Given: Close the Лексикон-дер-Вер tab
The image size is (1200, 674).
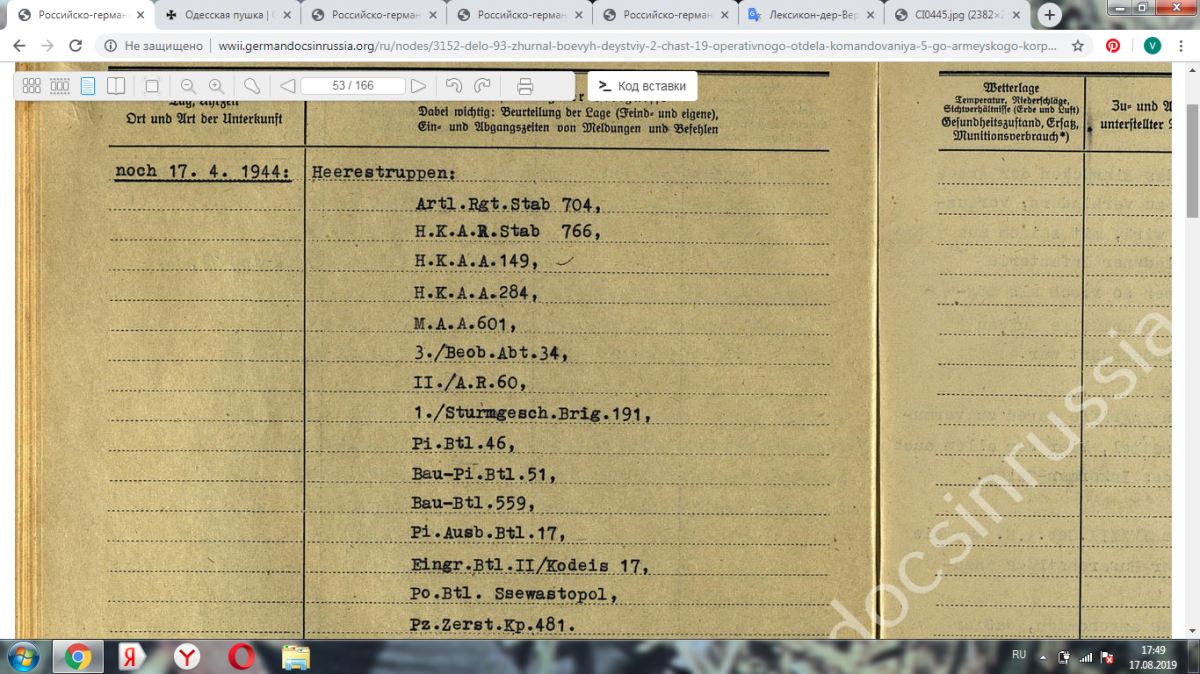Looking at the screenshot, I should (869, 15).
